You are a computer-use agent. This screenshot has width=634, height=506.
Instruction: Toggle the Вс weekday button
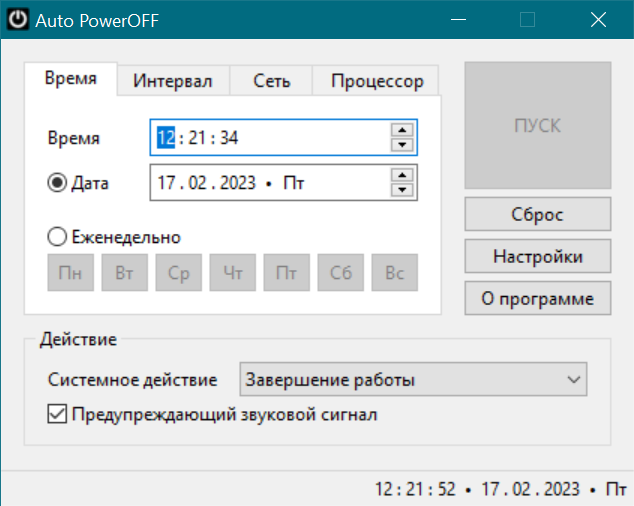tap(395, 273)
